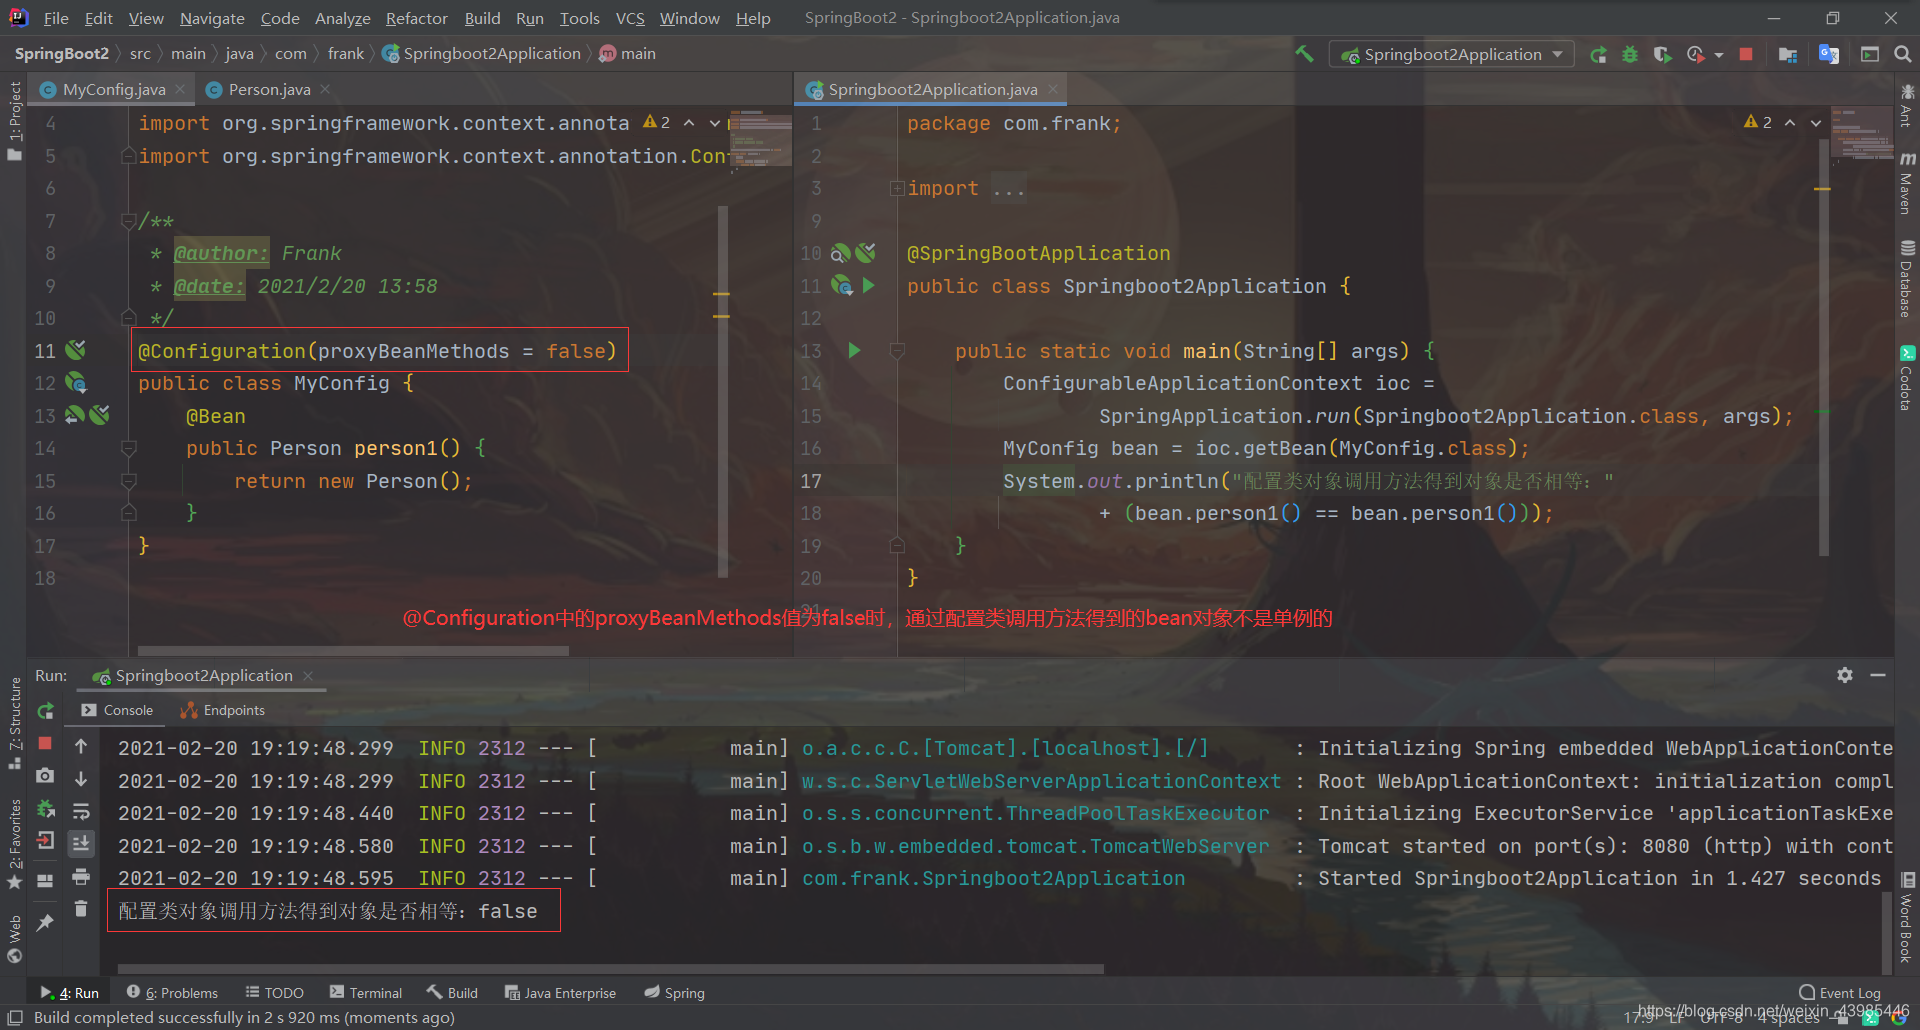Viewport: 1920px width, 1030px height.
Task: Click the translate icon in toolbar
Action: (1829, 54)
